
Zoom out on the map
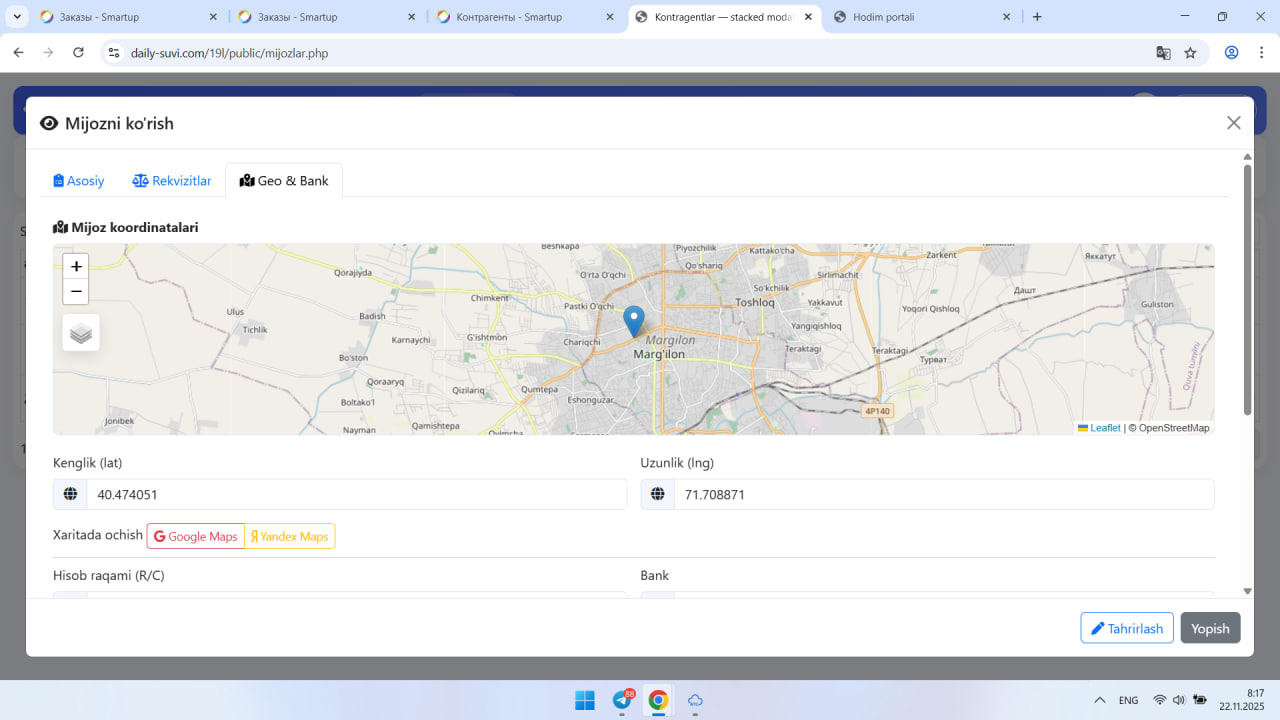(76, 292)
